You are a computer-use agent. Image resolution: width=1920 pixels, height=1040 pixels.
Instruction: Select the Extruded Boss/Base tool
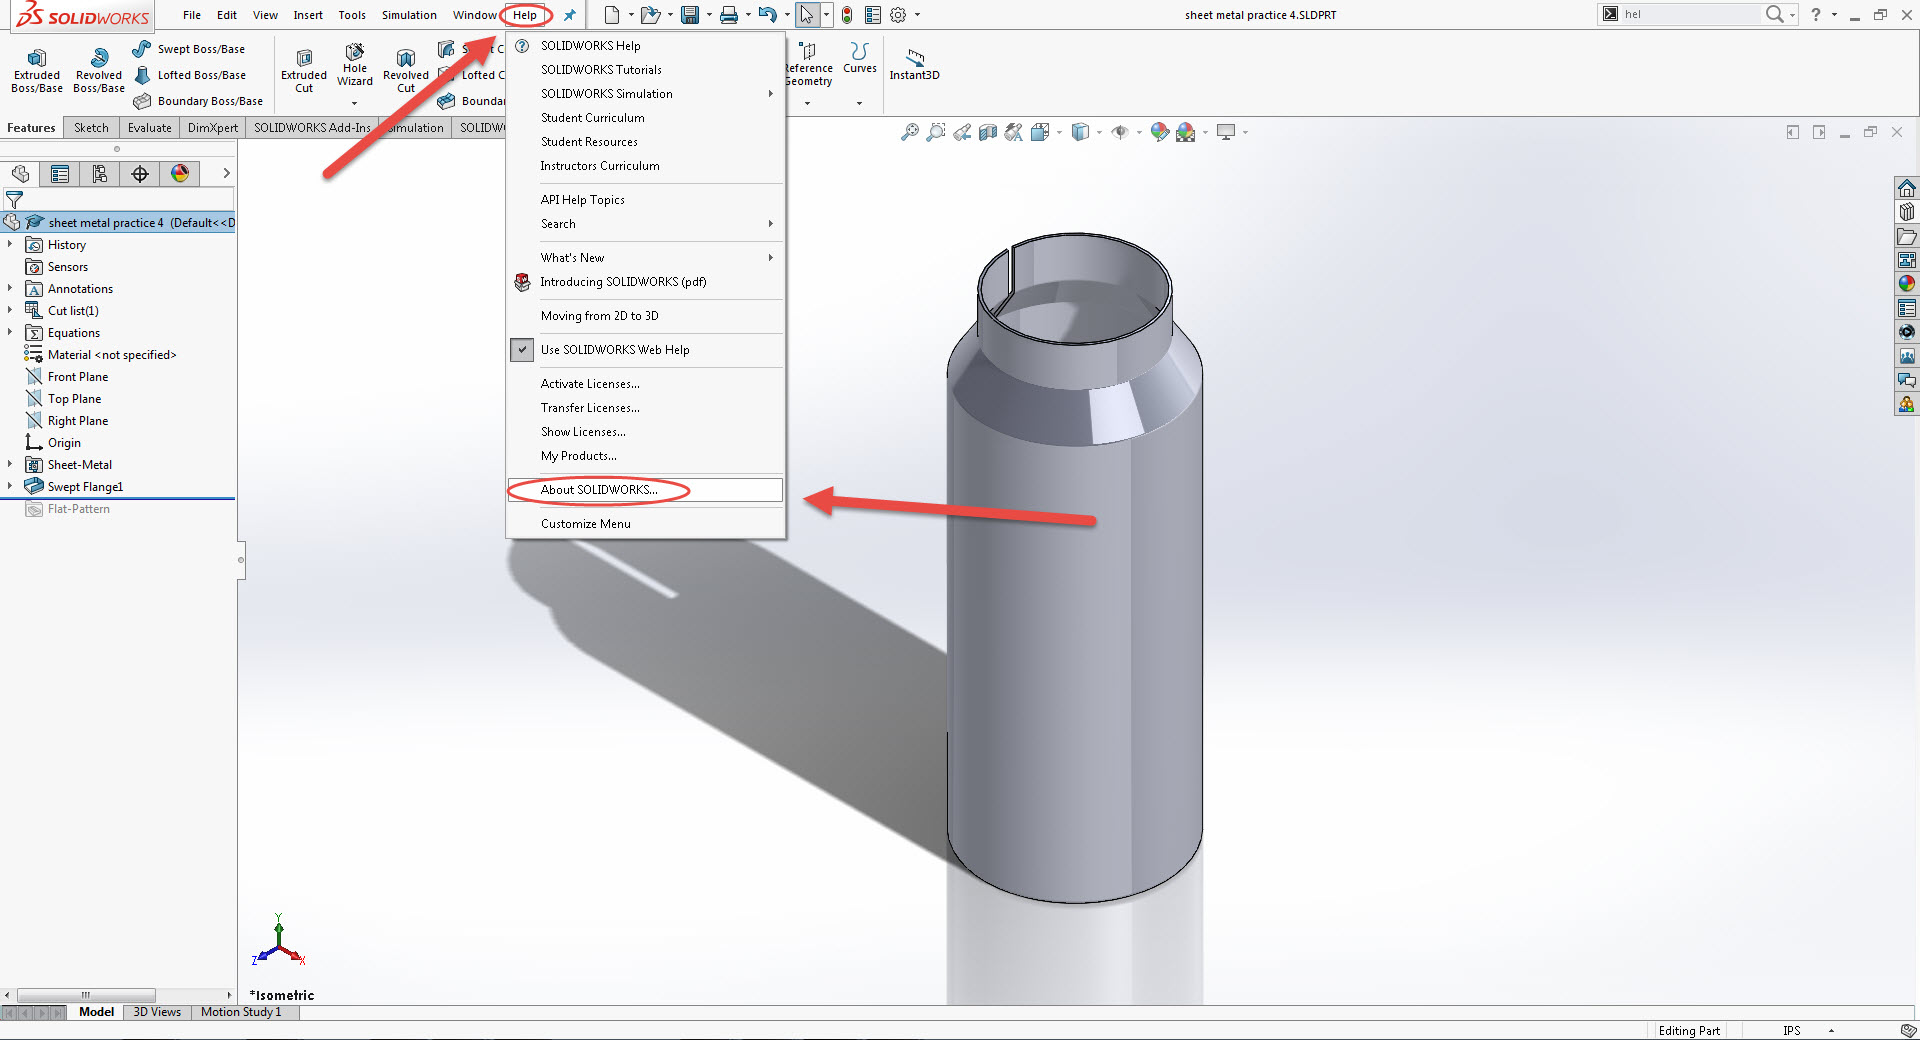click(36, 68)
